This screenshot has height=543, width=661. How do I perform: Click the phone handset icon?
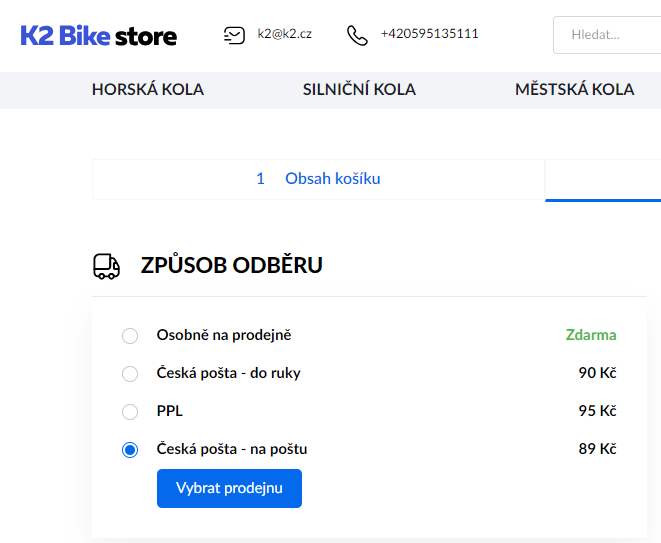tap(357, 35)
